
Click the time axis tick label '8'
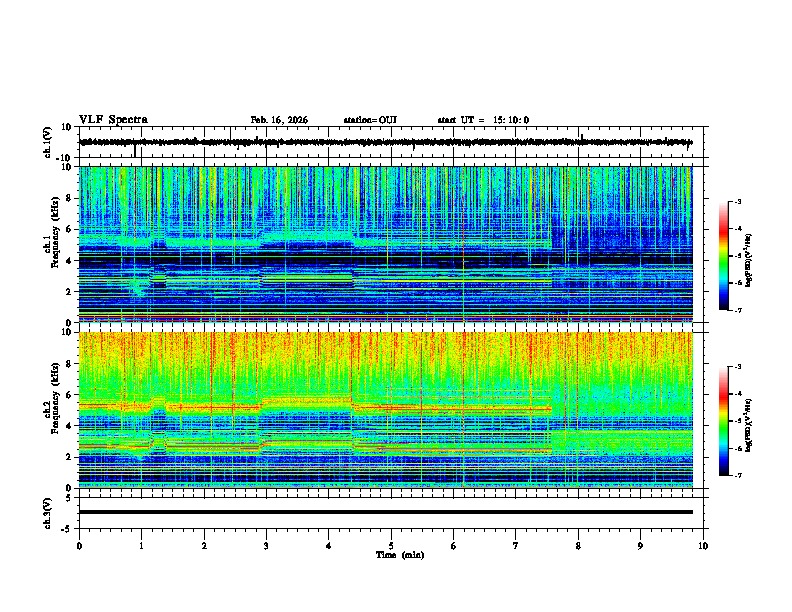pos(578,546)
